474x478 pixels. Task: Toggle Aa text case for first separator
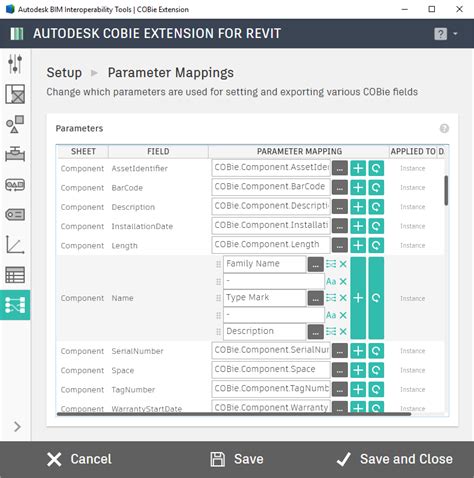(x=331, y=281)
